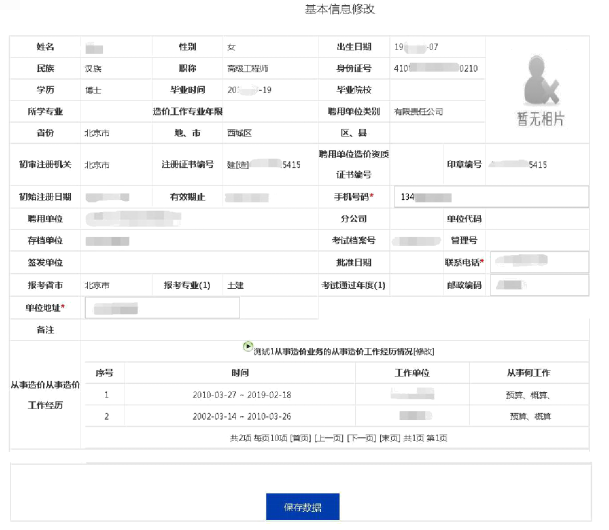Screen dimensions: 609x530
Task: Click the 西城区 district value
Action: click(x=239, y=133)
